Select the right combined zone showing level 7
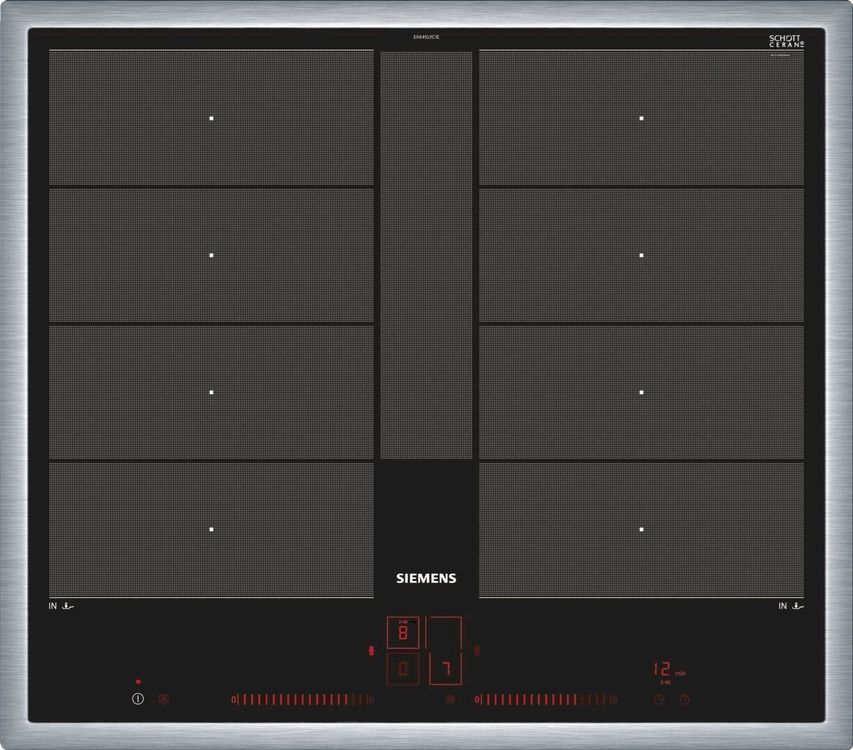 (444, 650)
